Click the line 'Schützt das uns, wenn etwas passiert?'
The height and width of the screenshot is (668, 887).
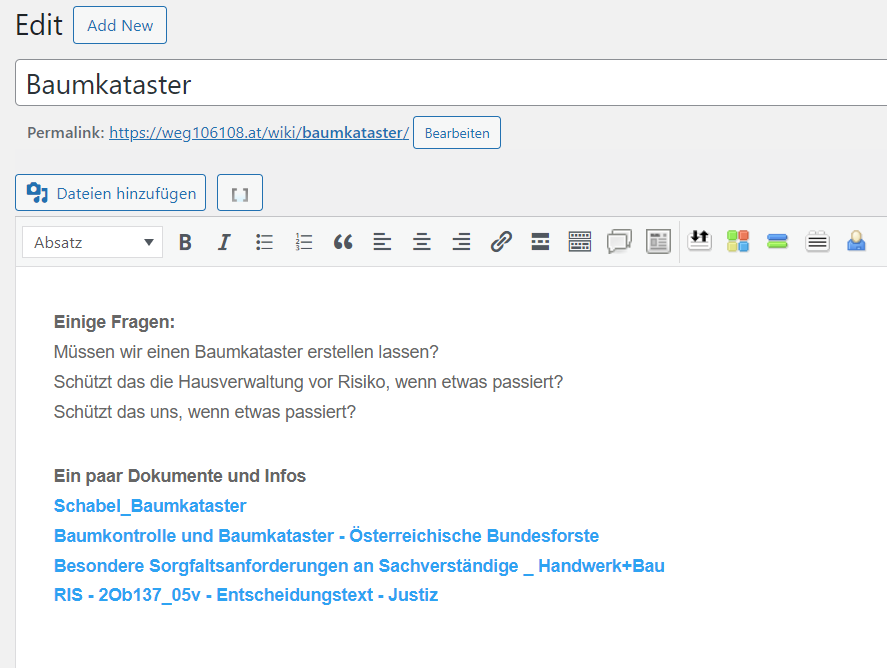click(205, 412)
